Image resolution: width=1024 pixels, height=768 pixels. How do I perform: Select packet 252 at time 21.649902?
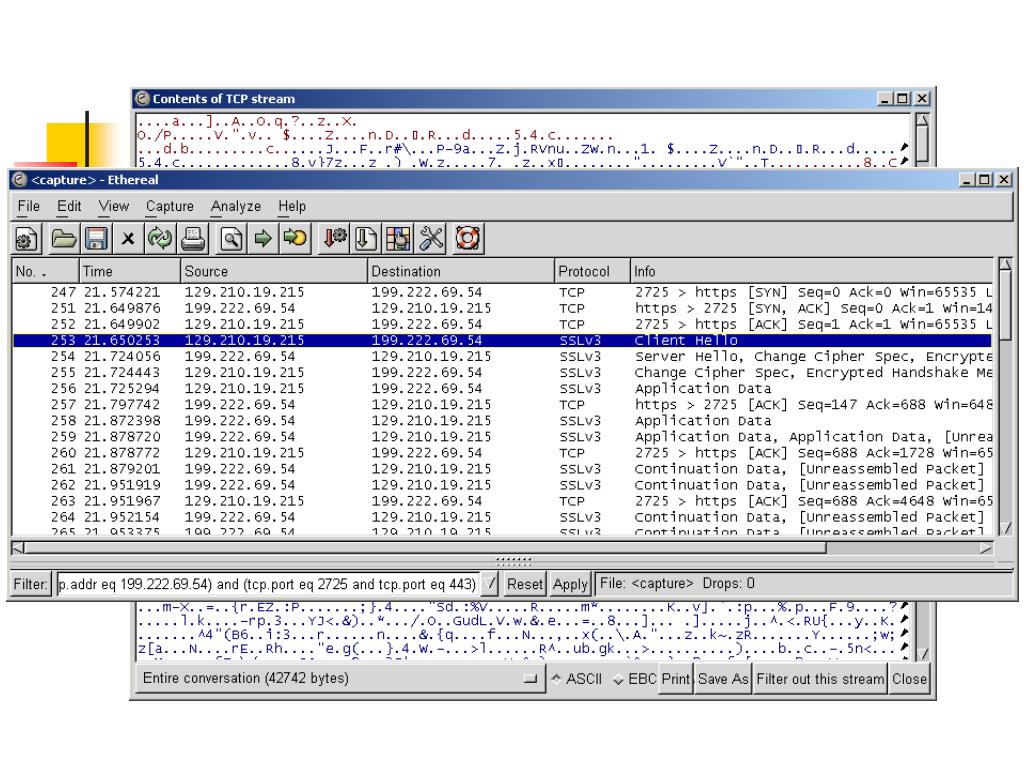tap(502, 324)
